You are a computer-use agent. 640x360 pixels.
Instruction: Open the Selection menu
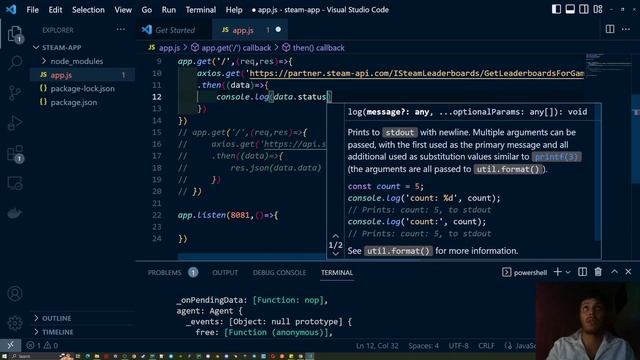coord(88,10)
